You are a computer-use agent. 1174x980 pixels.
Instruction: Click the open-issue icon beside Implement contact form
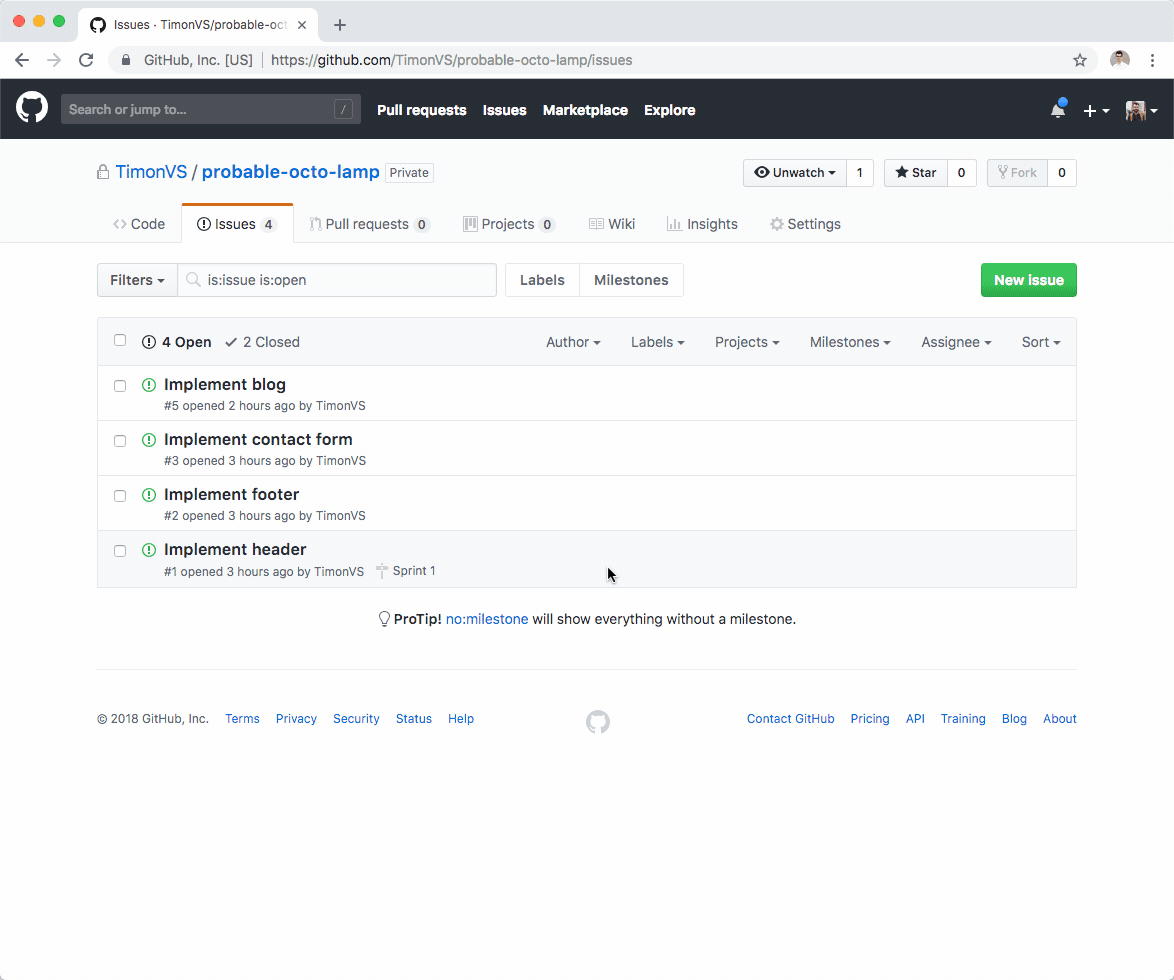point(149,440)
